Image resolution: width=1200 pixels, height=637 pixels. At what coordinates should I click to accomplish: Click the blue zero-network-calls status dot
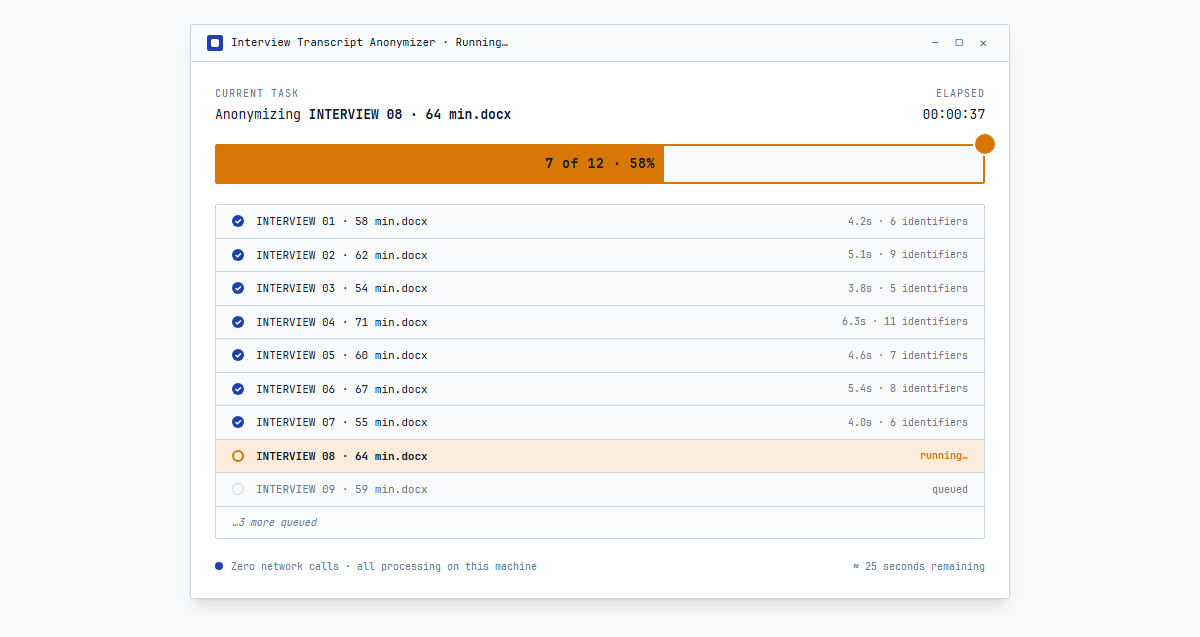tap(218, 566)
